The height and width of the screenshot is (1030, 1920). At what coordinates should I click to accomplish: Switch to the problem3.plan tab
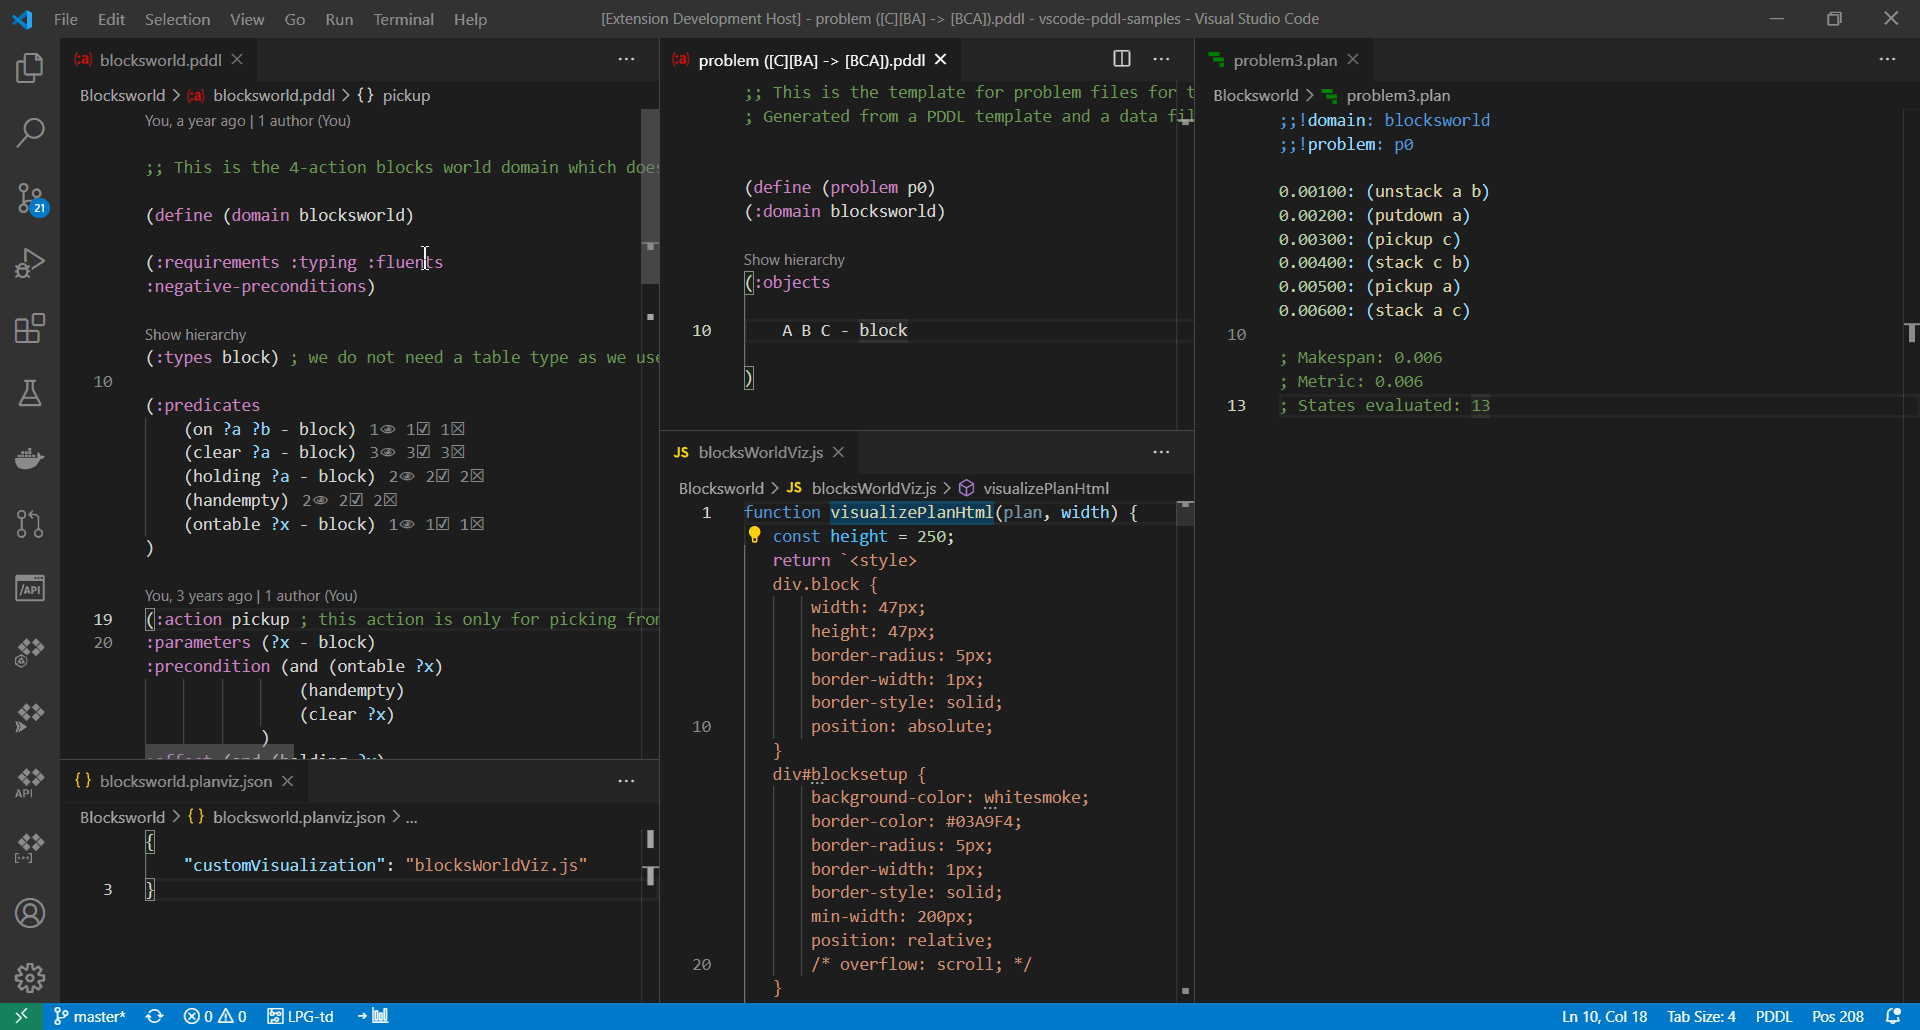[1284, 60]
